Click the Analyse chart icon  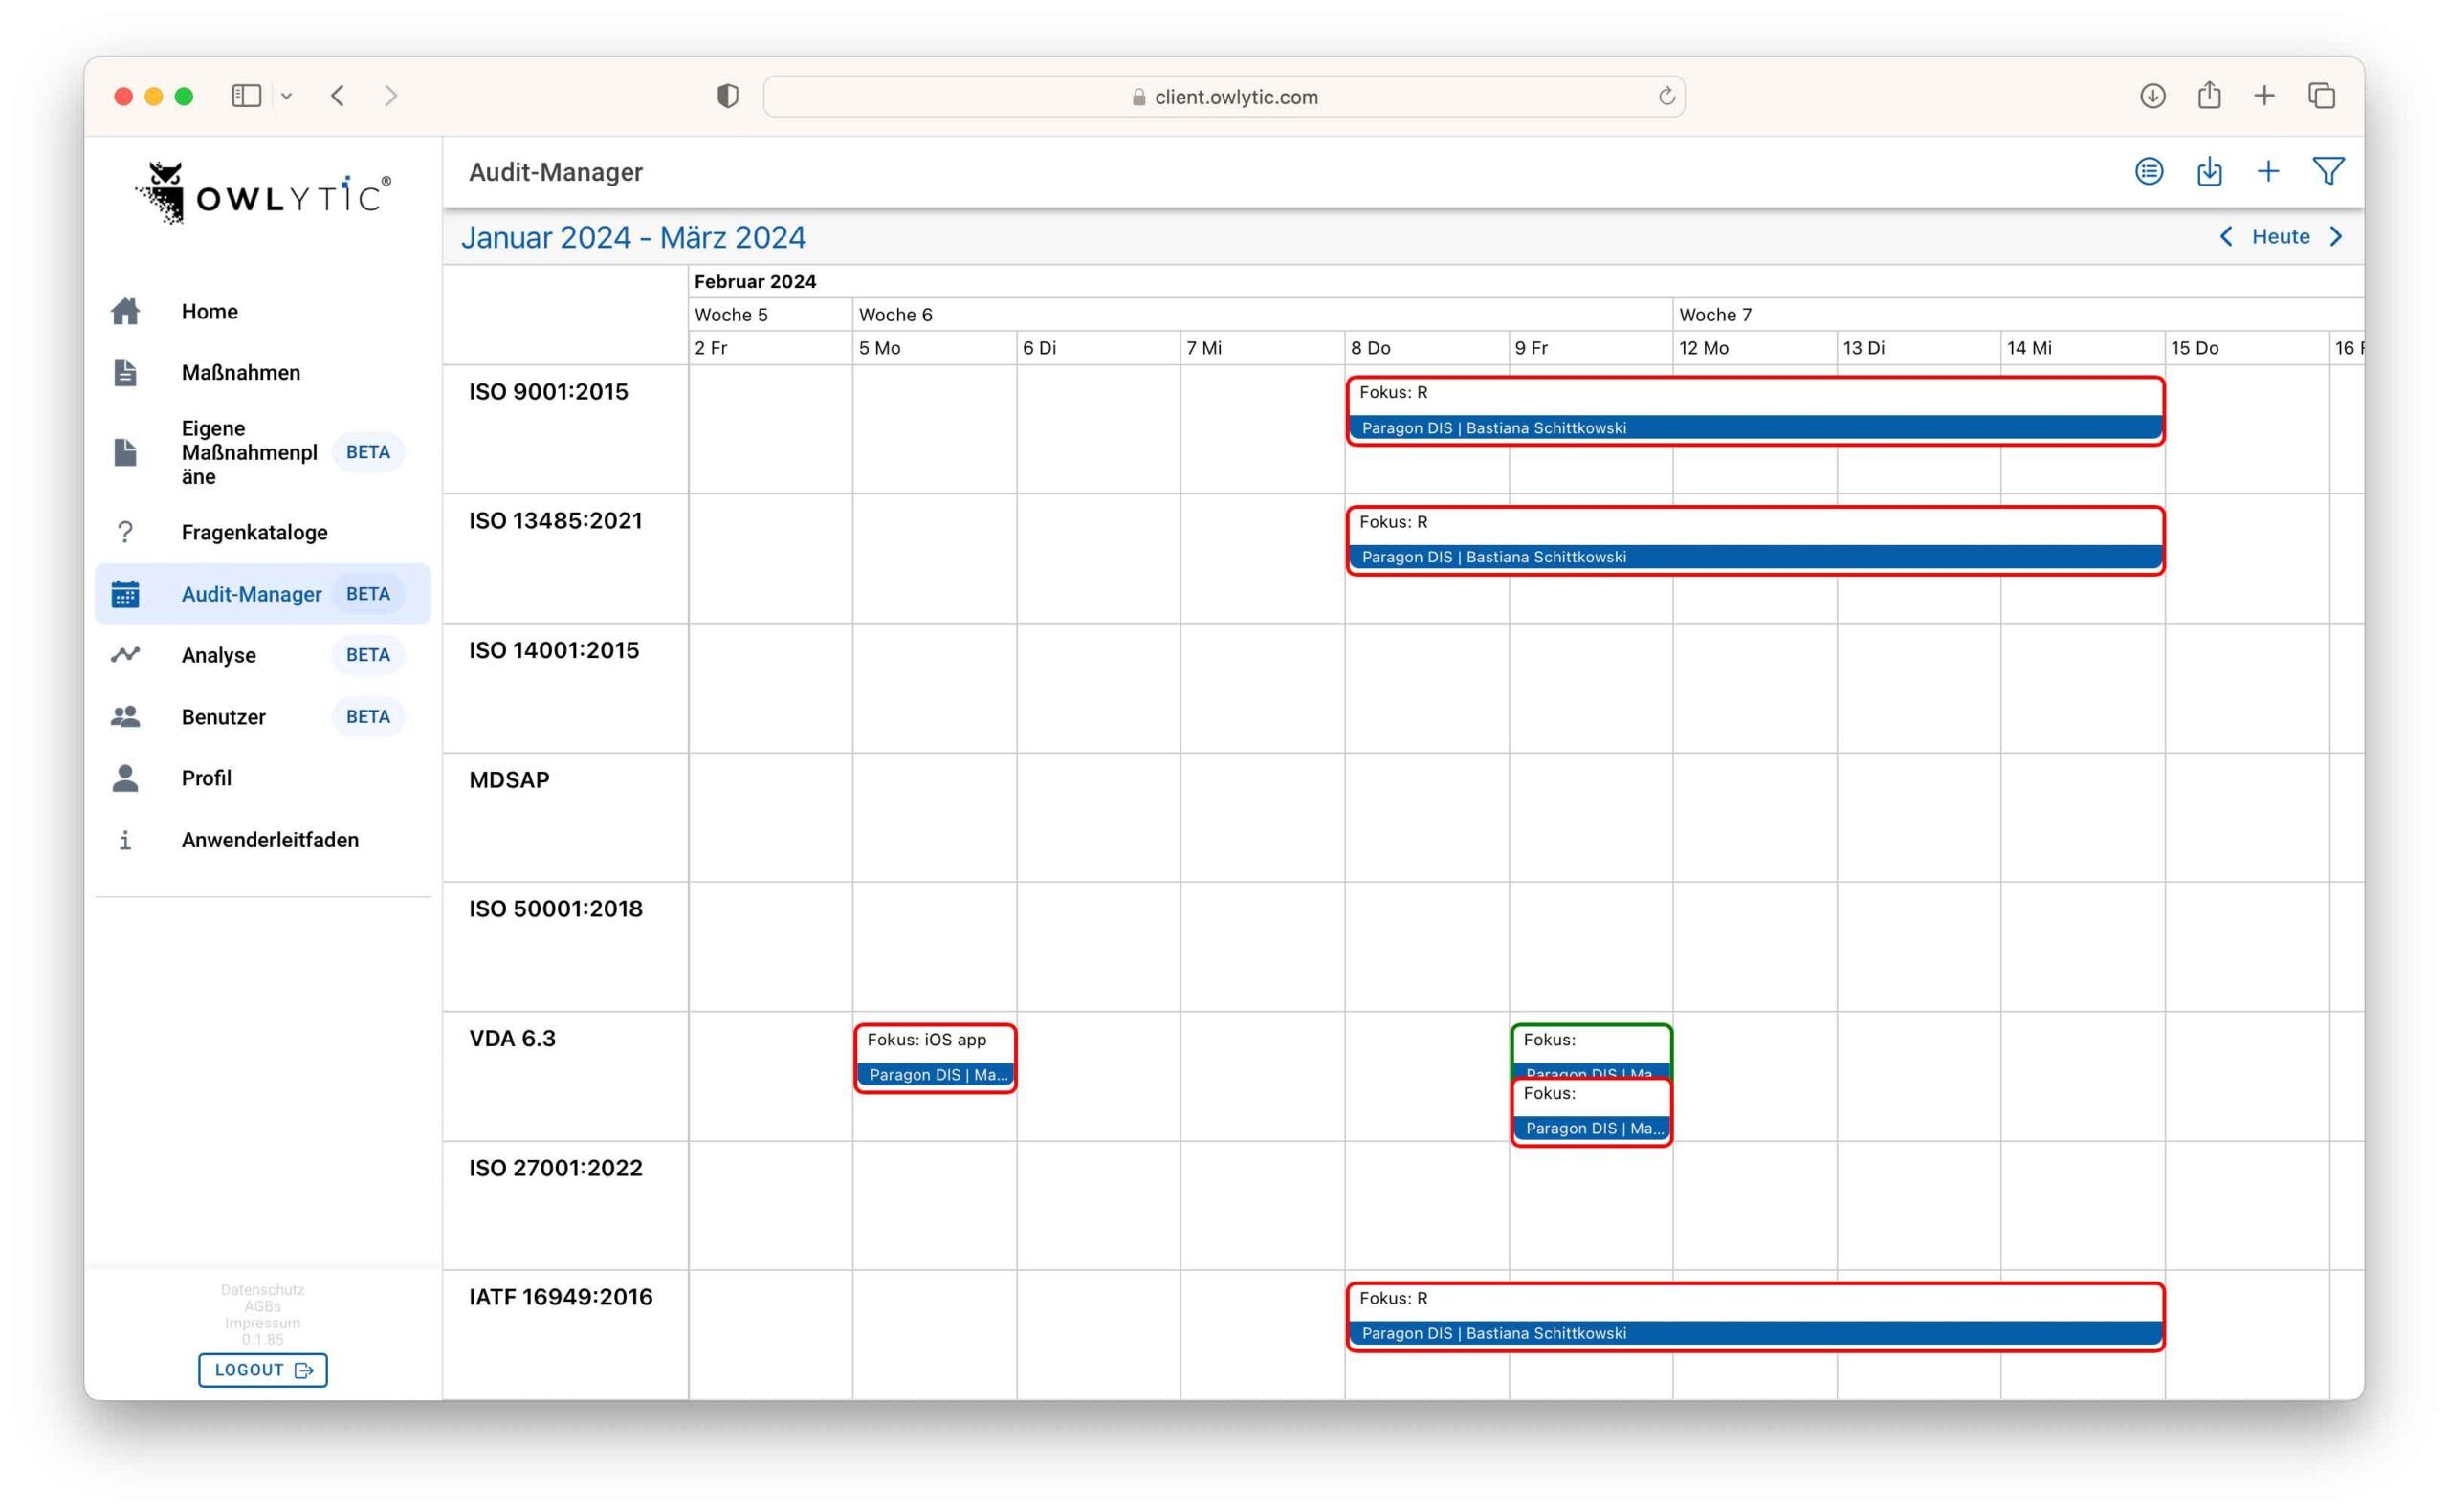coord(125,655)
